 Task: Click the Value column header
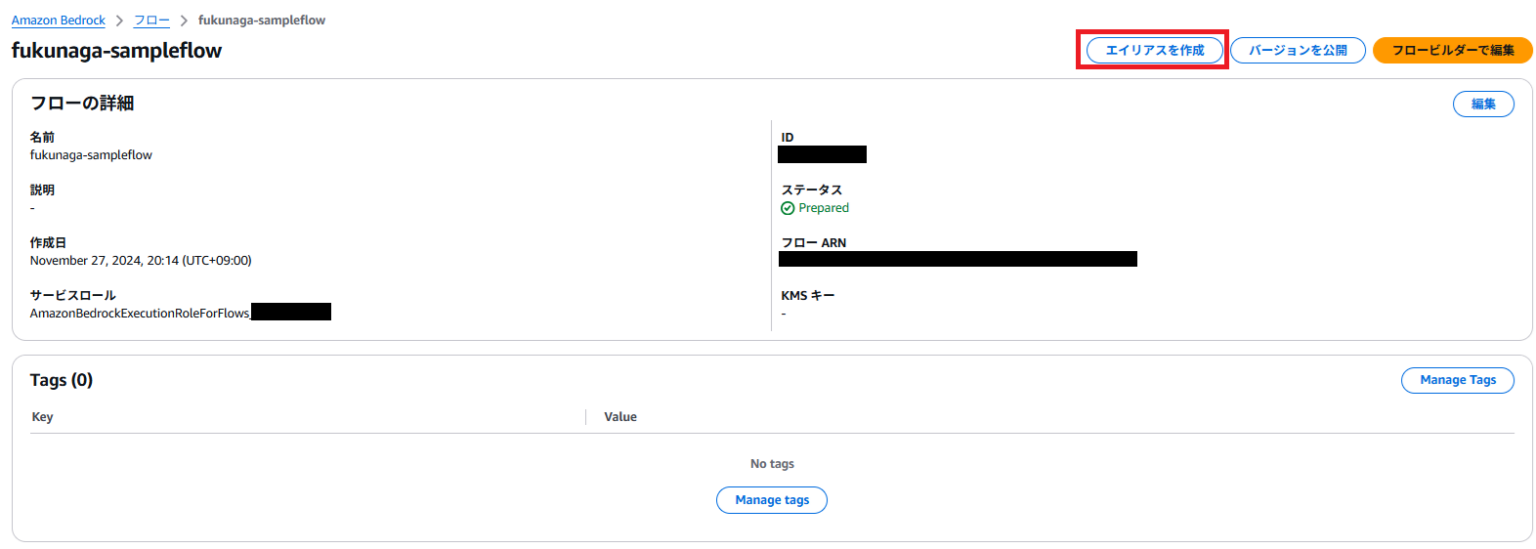pyautogui.click(x=620, y=417)
